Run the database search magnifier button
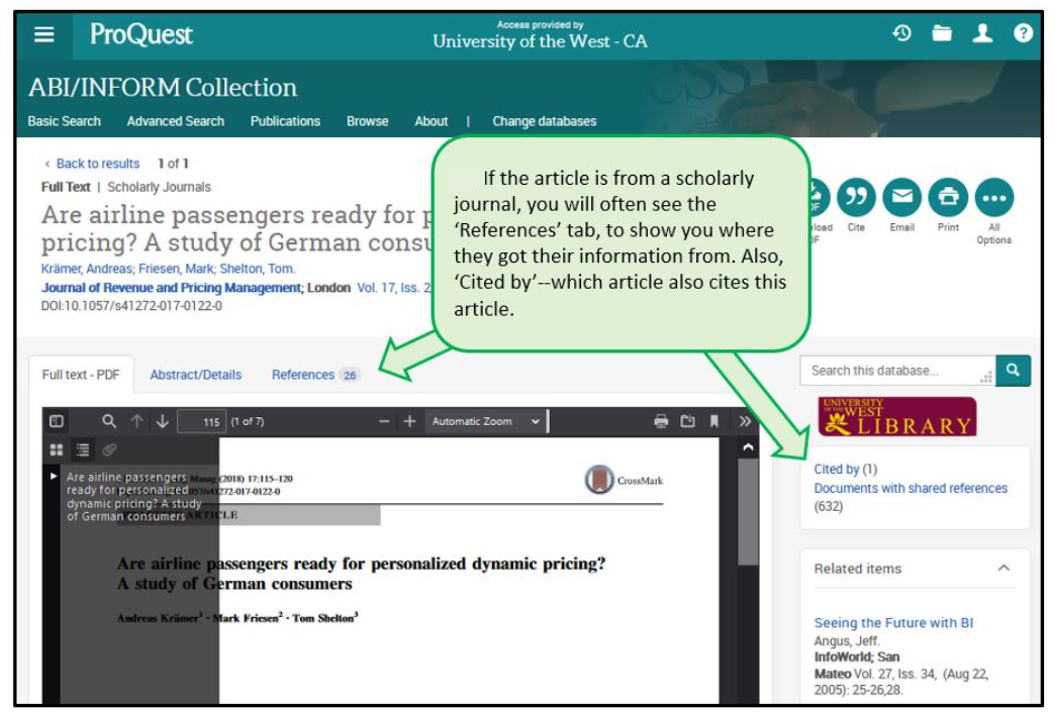The height and width of the screenshot is (715, 1054). pyautogui.click(x=1013, y=370)
